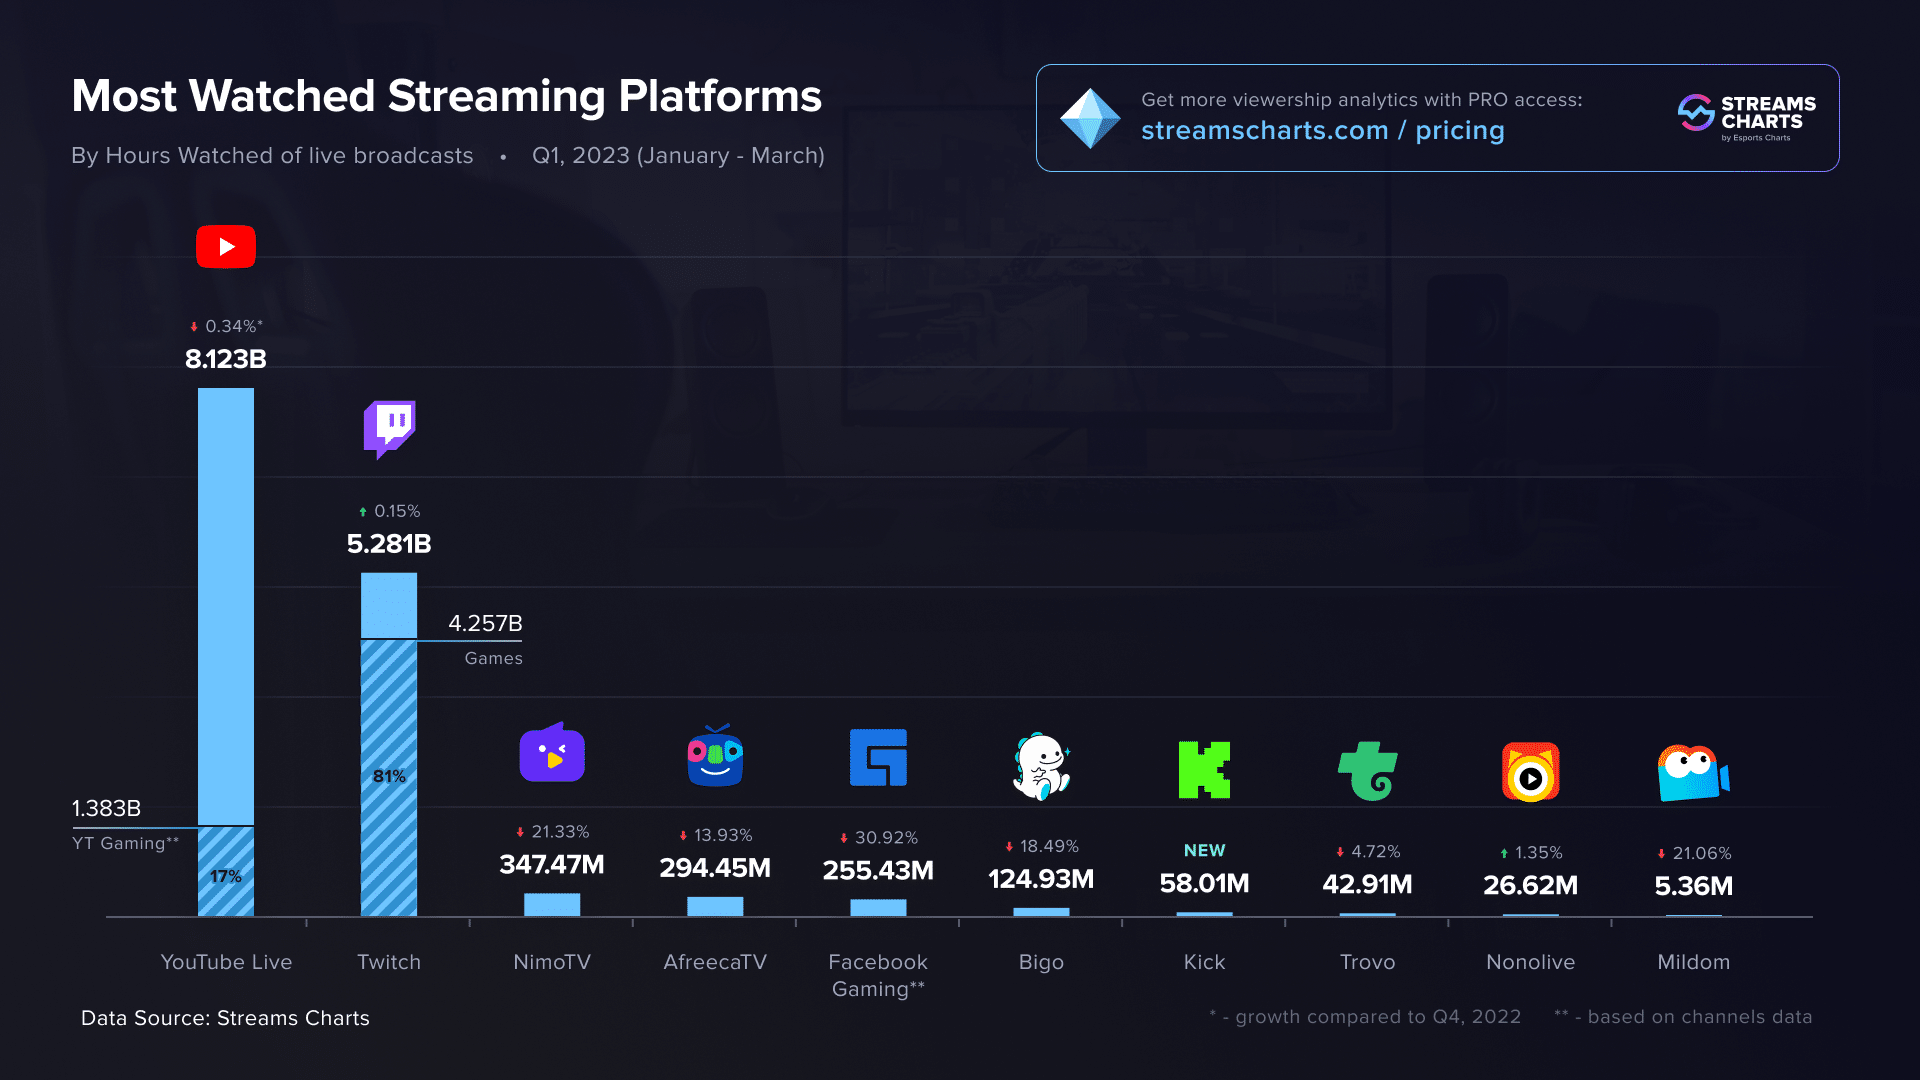Click the NEW label above Kick
Screen dimensions: 1920x1080
click(1204, 850)
